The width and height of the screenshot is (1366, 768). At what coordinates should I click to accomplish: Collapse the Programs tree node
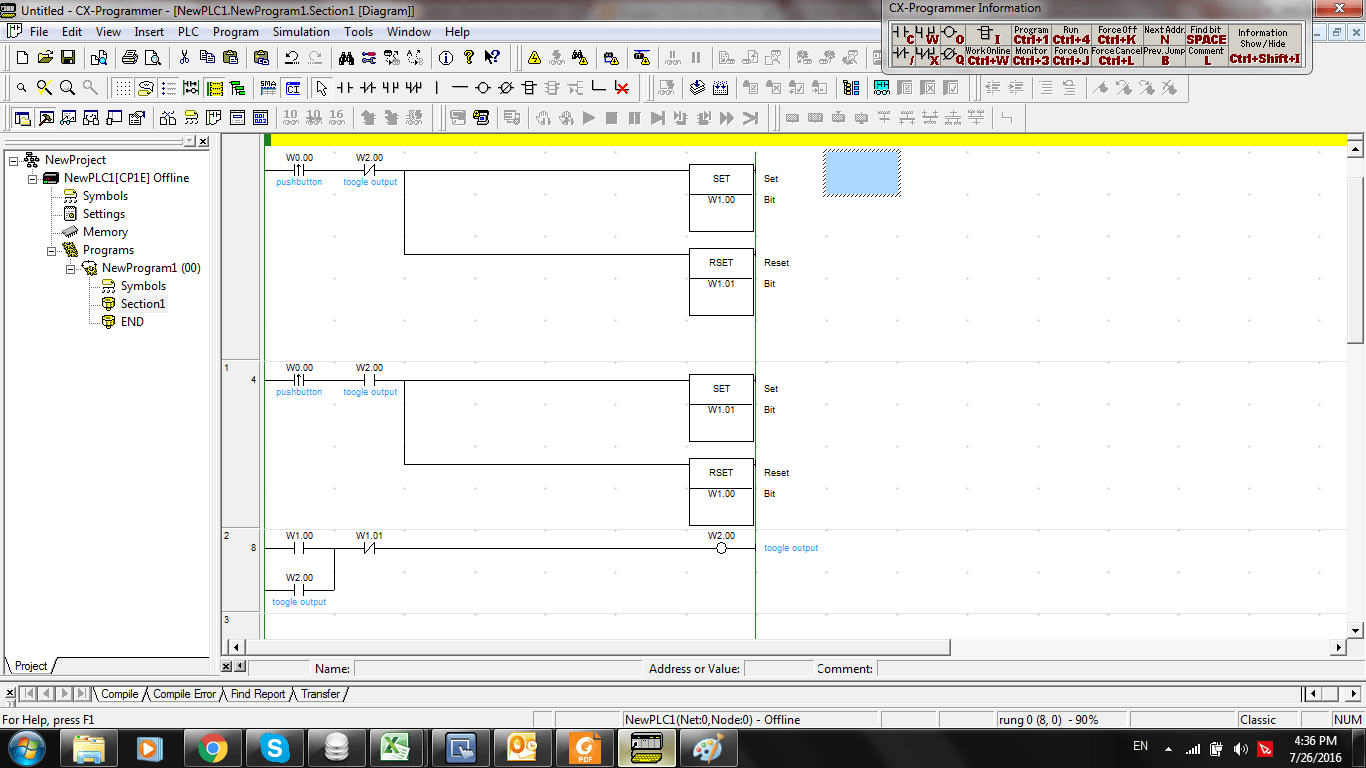[x=52, y=250]
